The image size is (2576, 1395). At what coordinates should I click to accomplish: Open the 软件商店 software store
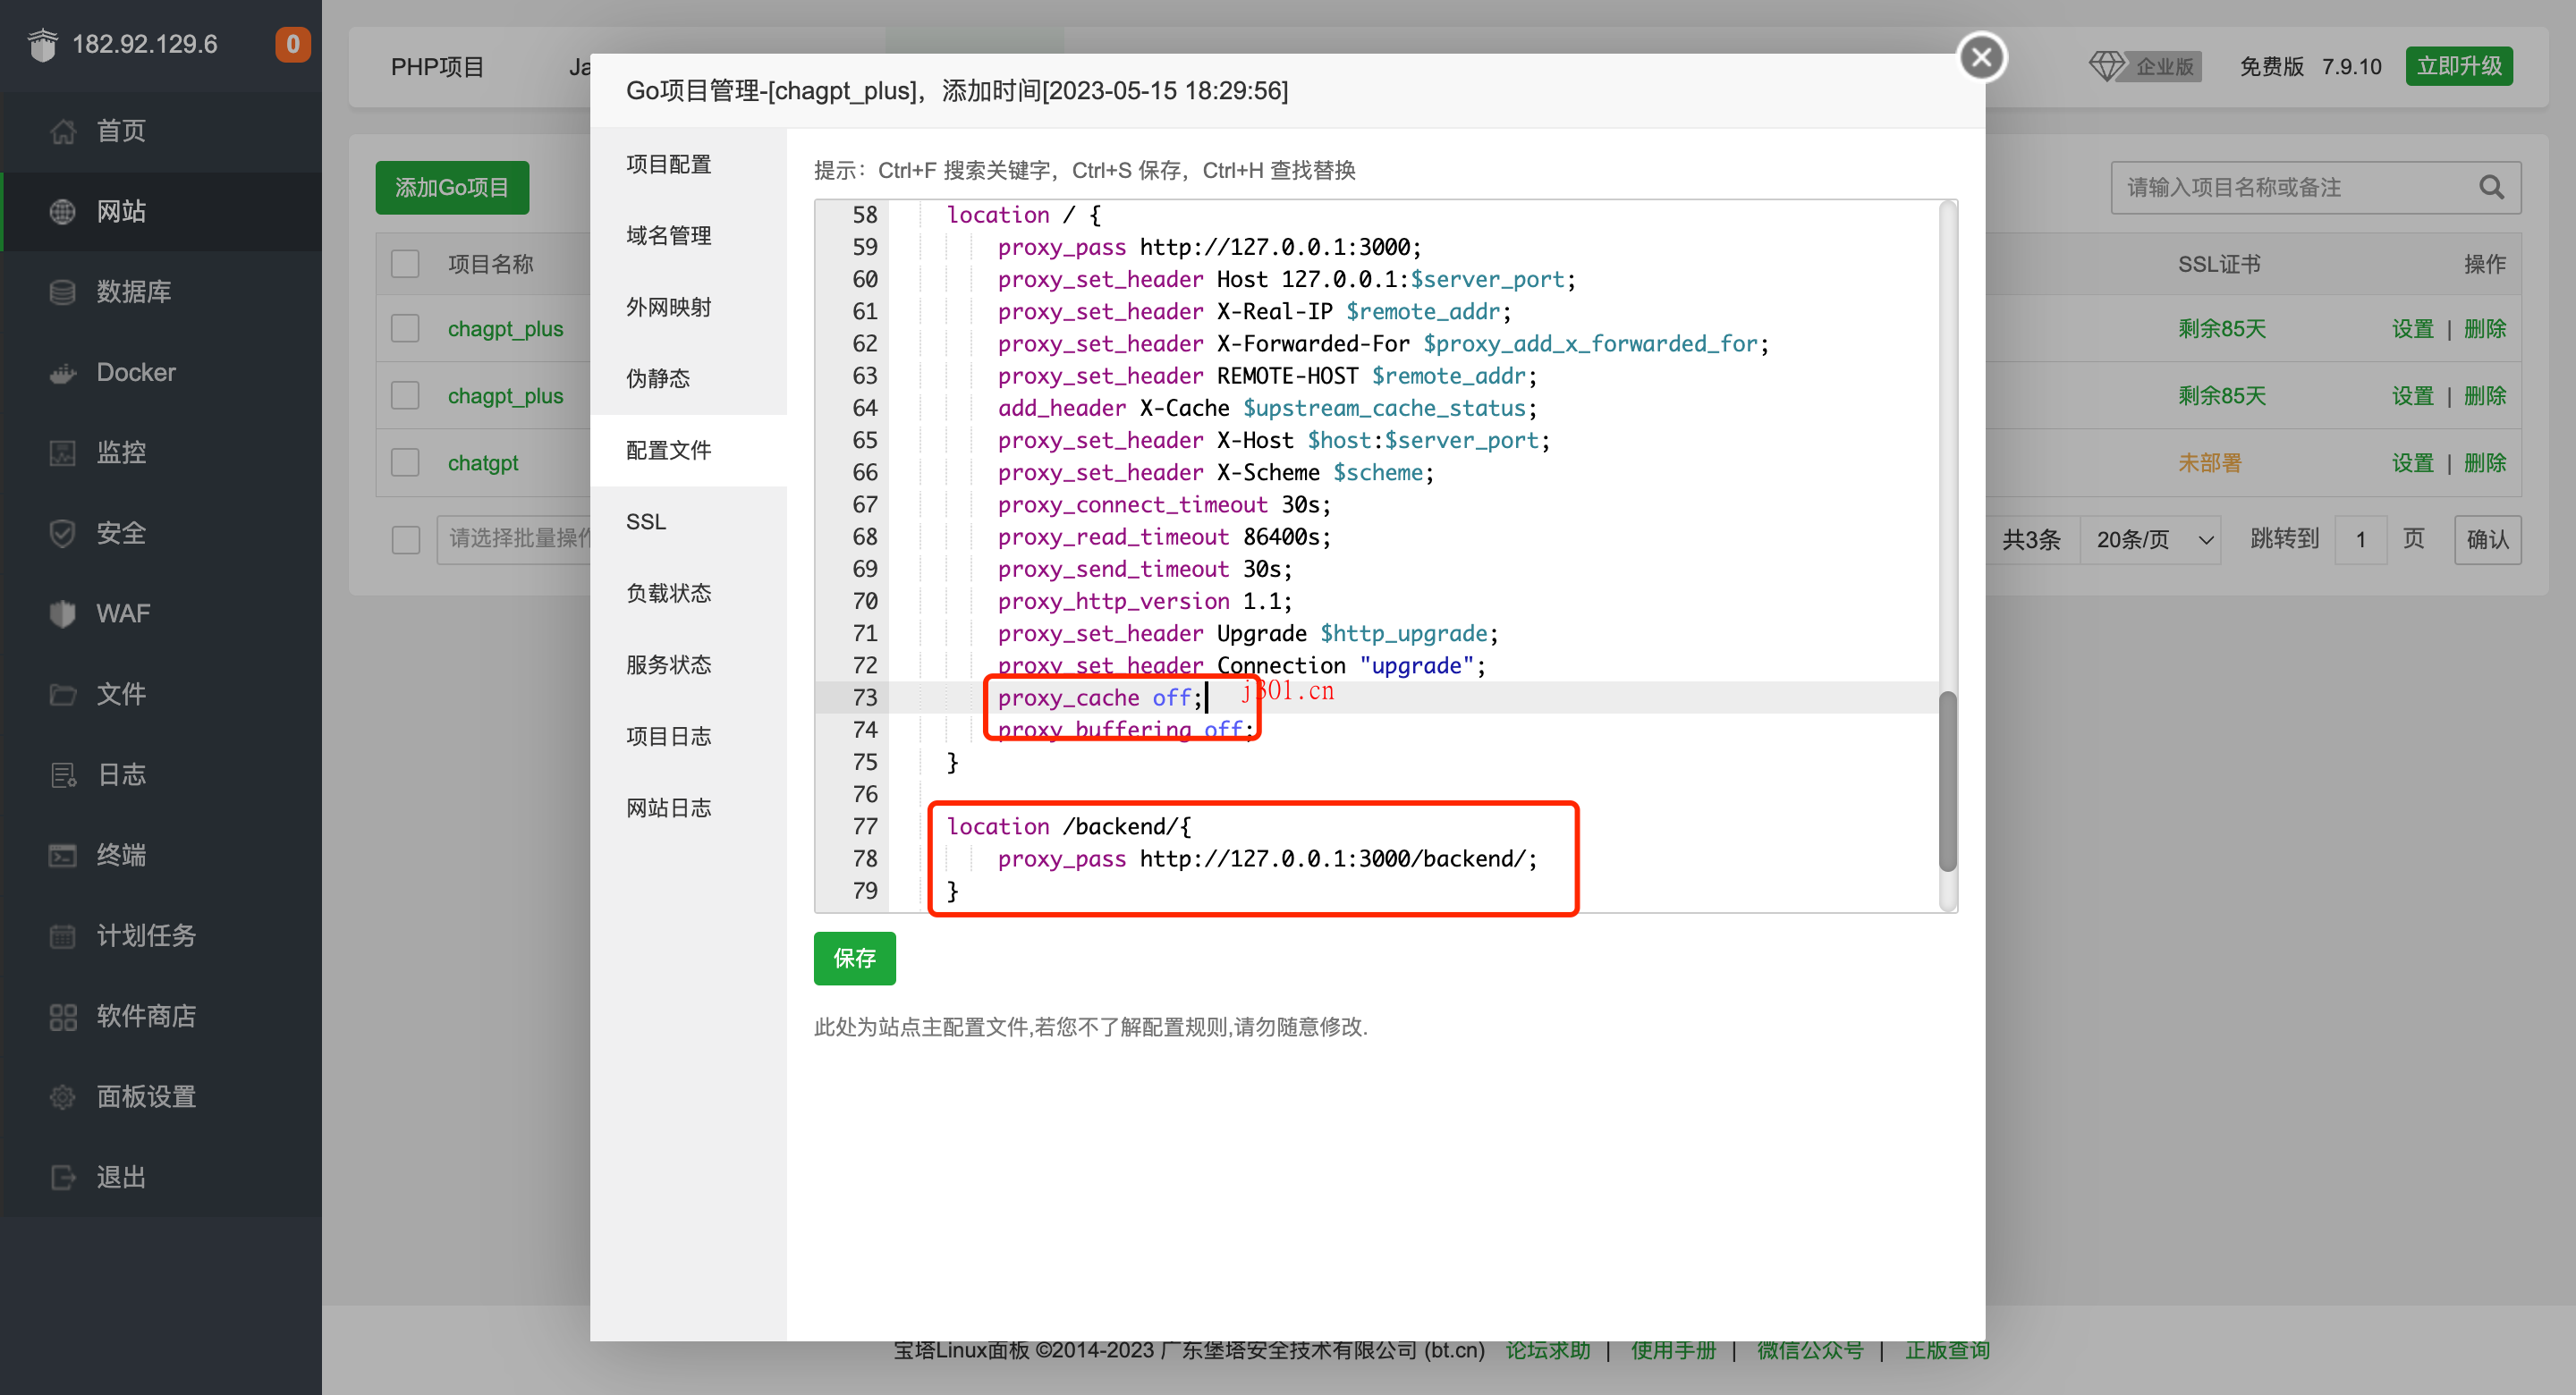pos(146,1016)
